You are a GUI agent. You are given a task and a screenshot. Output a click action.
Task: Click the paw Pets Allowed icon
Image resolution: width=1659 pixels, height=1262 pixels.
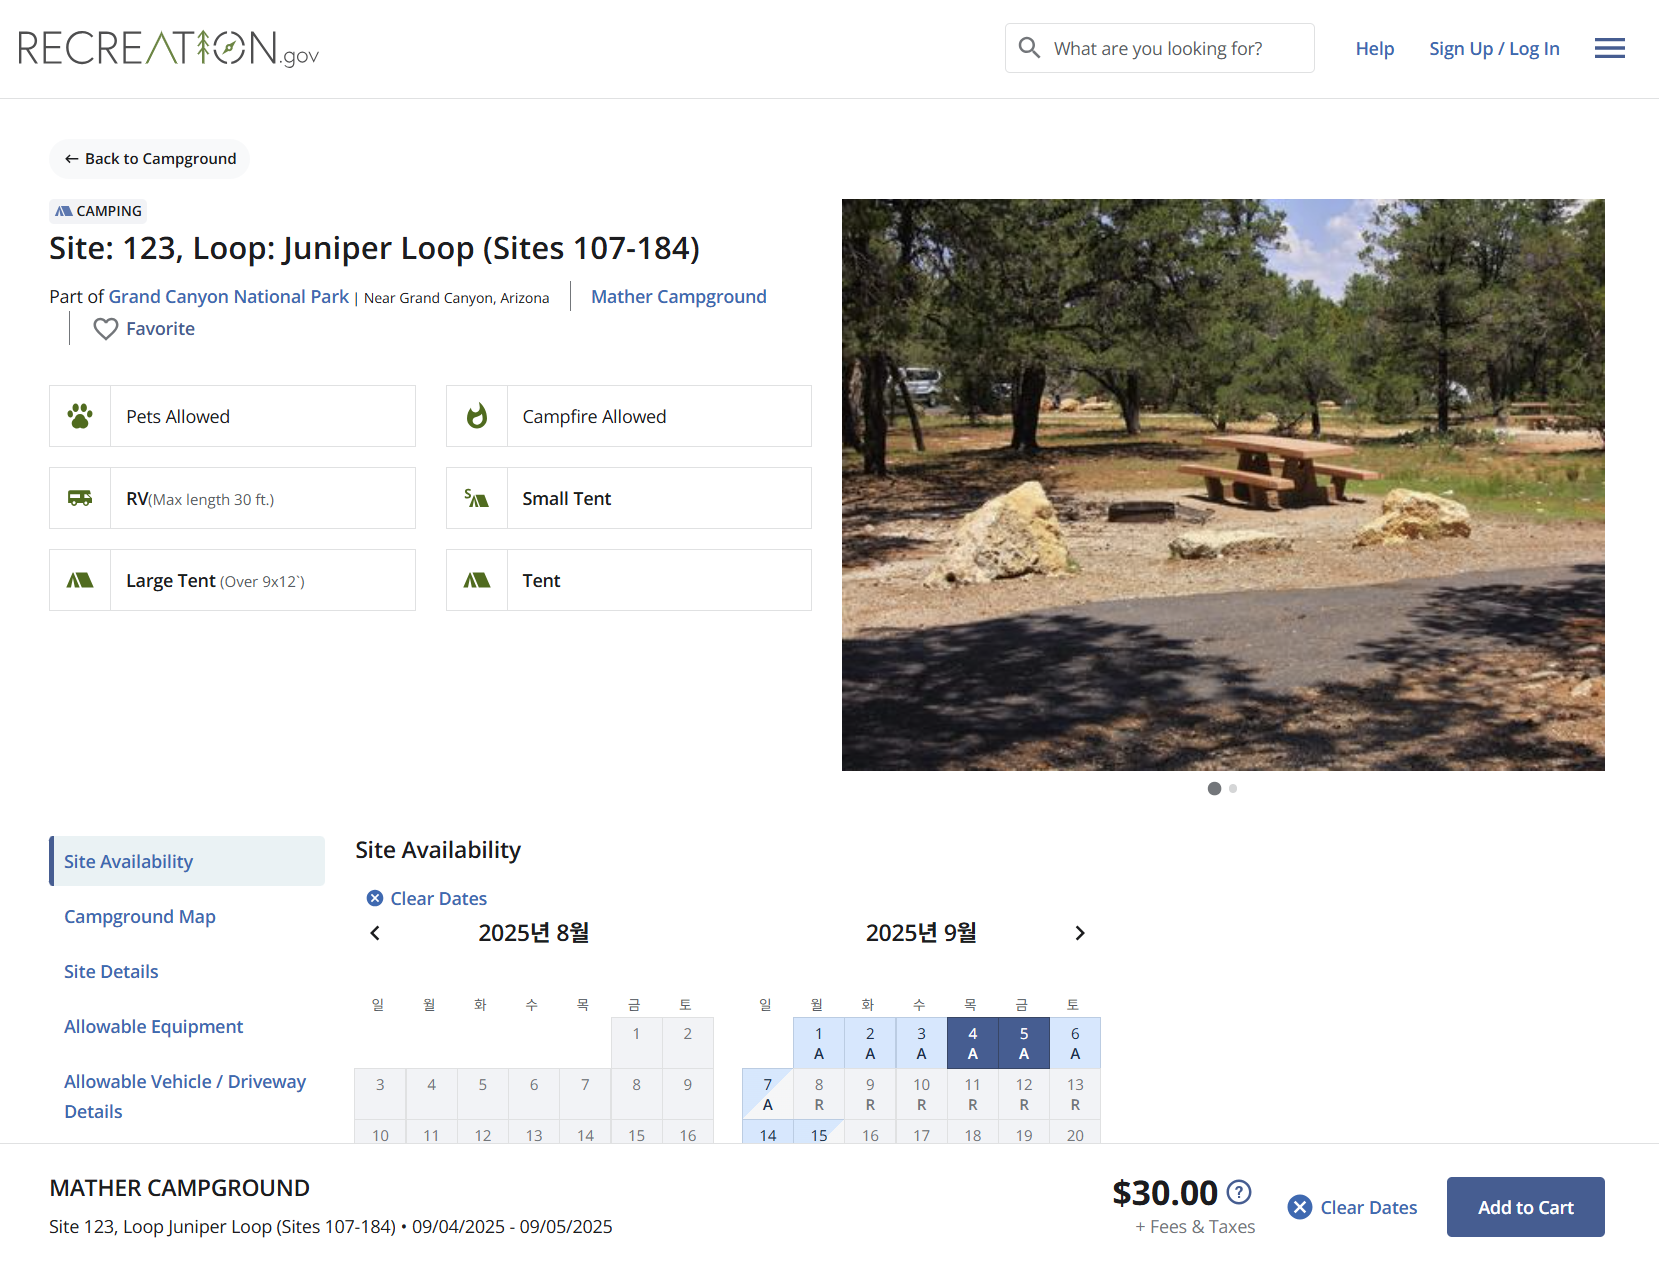[80, 416]
